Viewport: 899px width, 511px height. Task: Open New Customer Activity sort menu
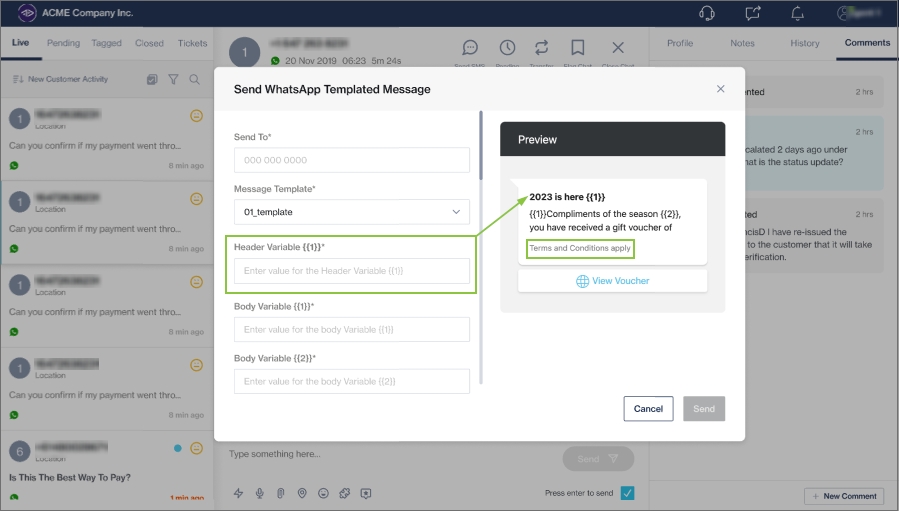click(60, 79)
